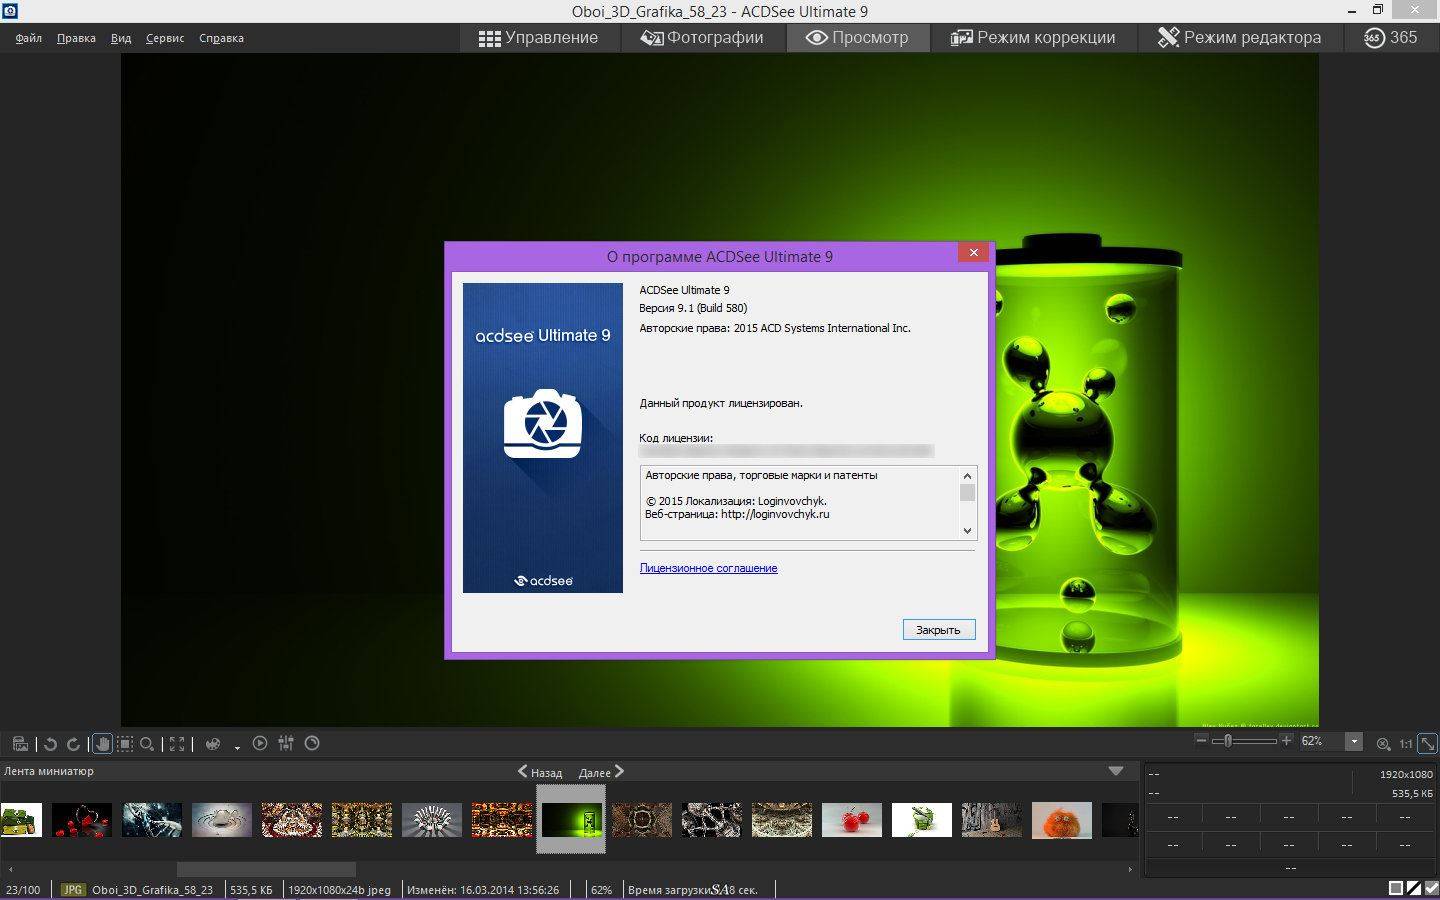The image size is (1440, 900).
Task: Switch to Просмотр mode tab
Action: [857, 38]
